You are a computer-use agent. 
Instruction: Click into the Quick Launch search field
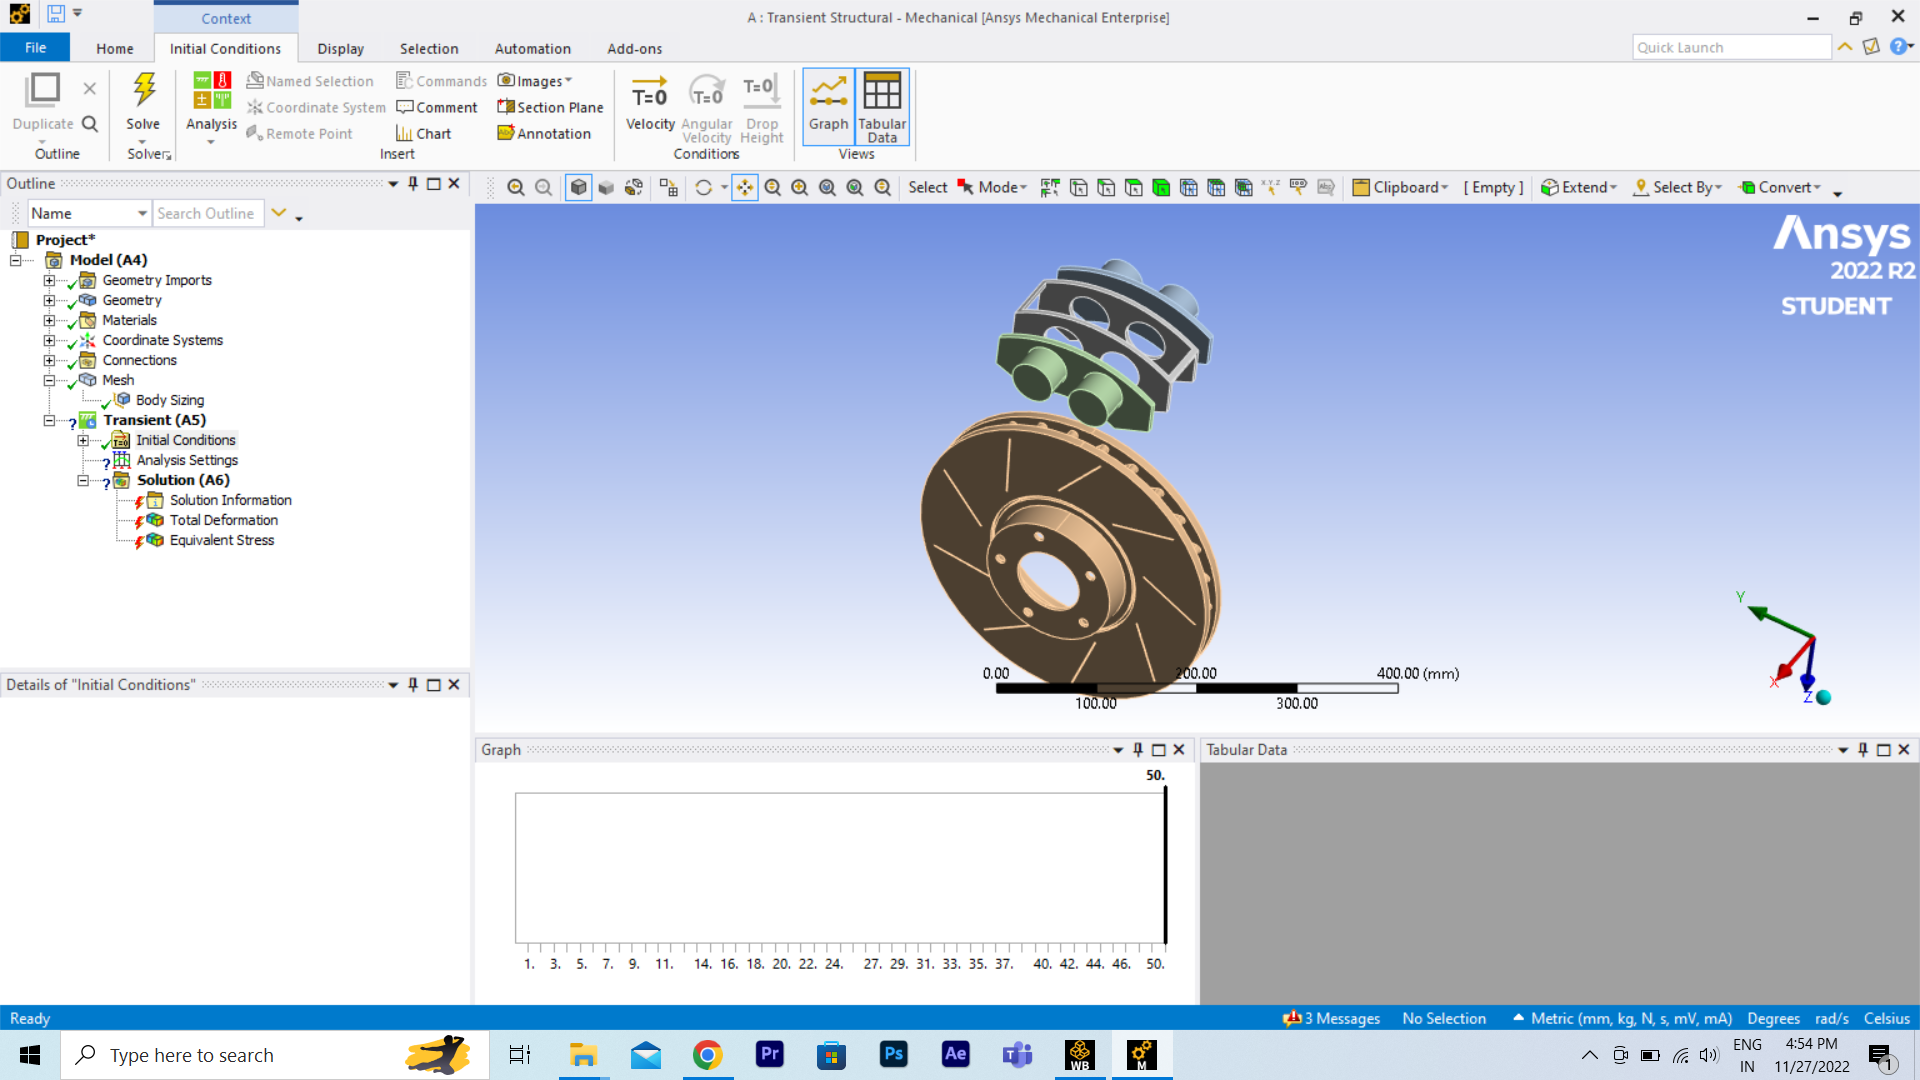pyautogui.click(x=1730, y=47)
